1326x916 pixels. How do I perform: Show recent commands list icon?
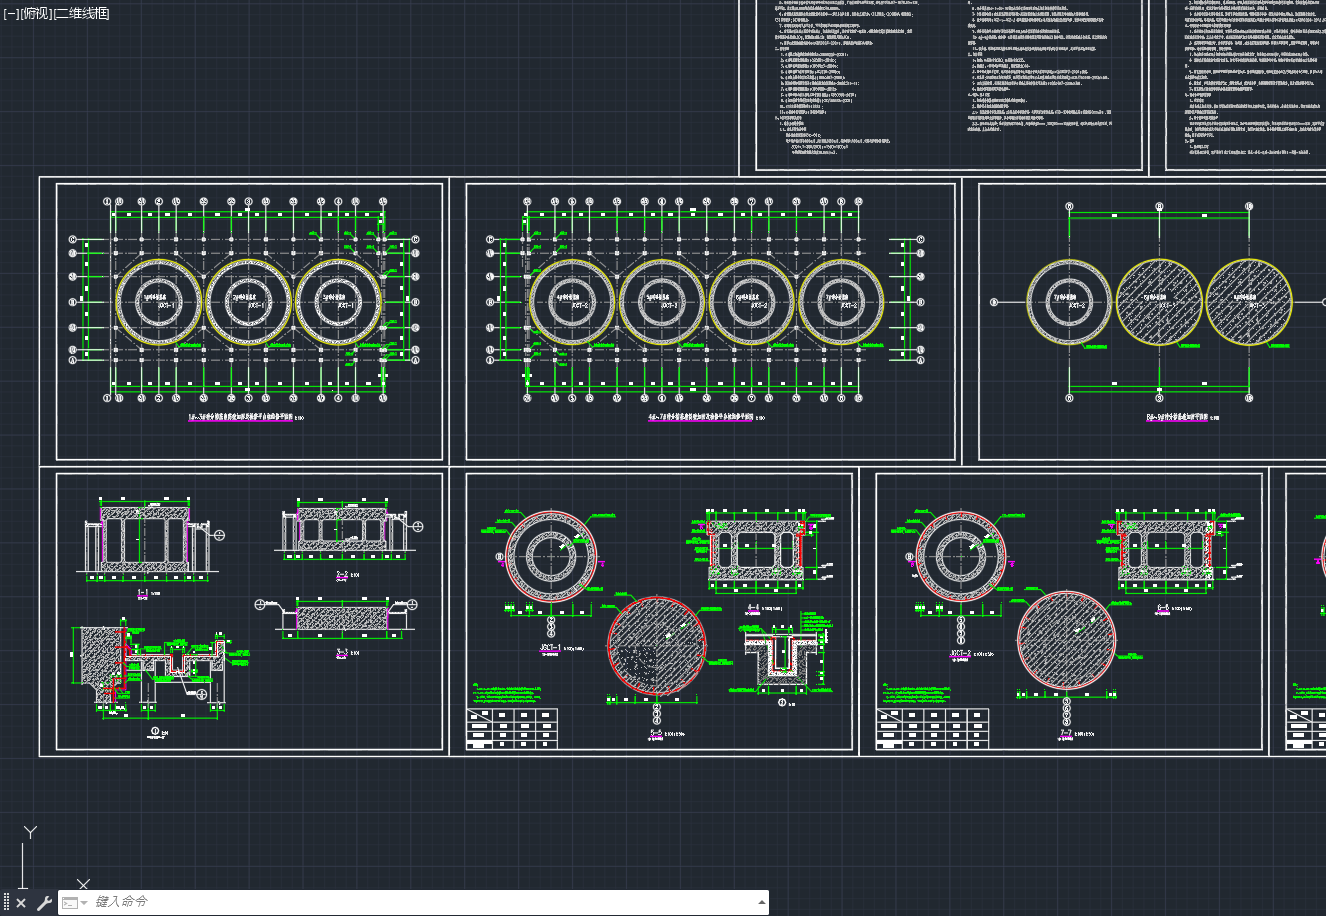tap(74, 902)
